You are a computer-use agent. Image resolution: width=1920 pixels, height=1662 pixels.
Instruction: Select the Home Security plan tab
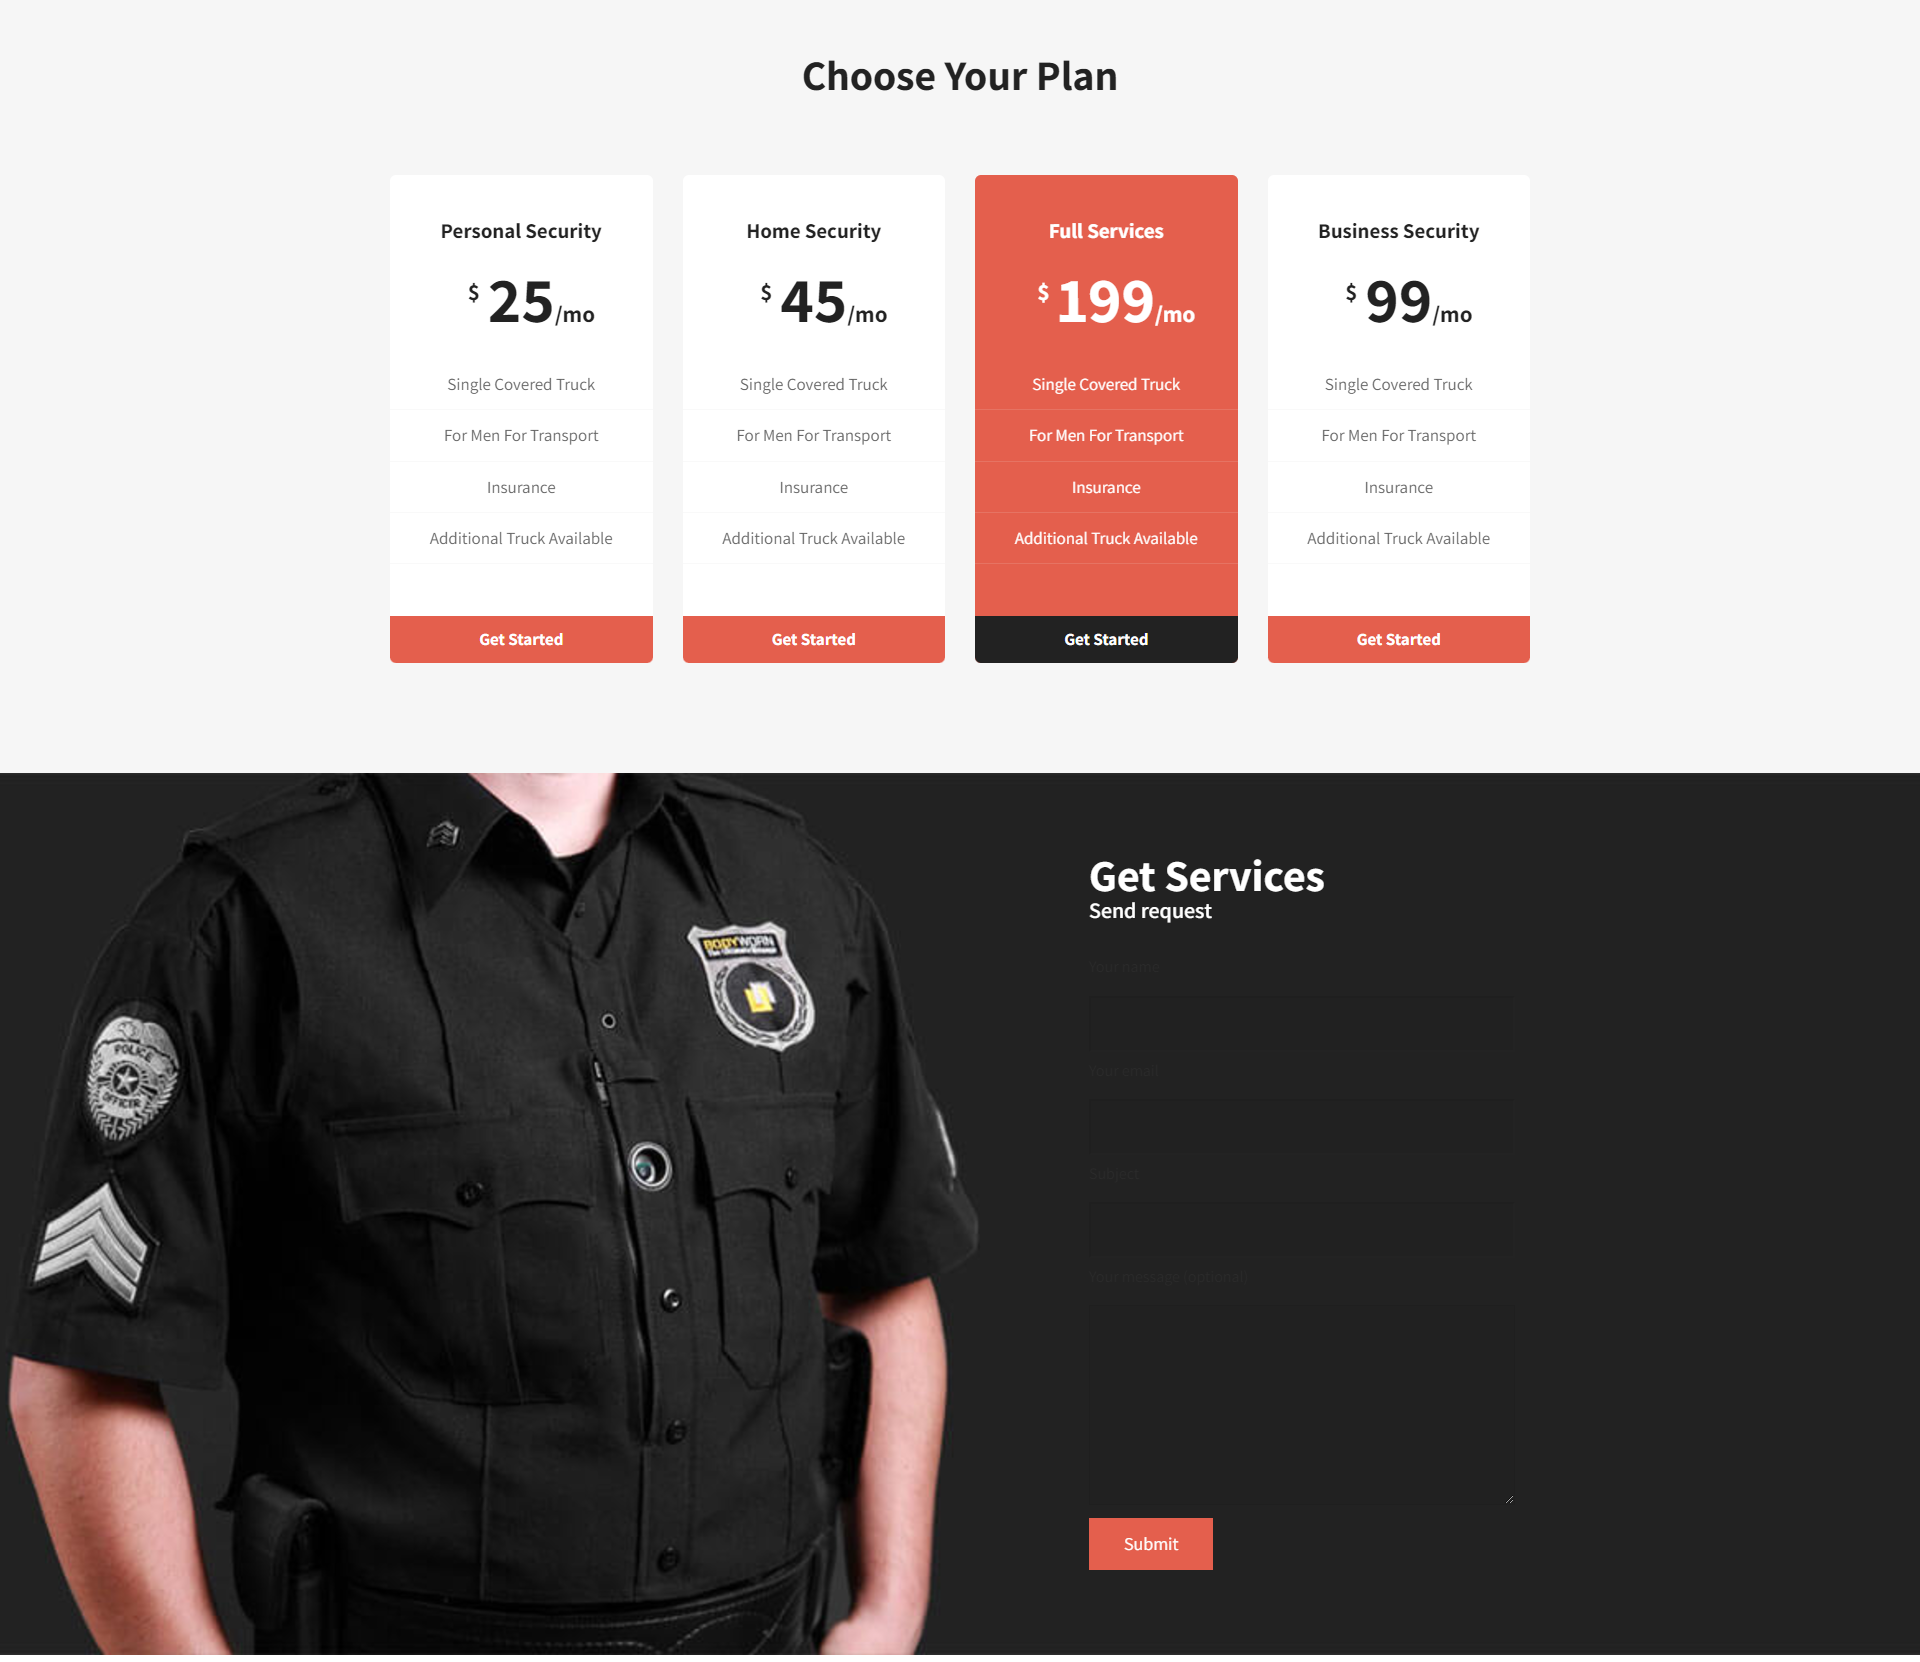(x=811, y=230)
